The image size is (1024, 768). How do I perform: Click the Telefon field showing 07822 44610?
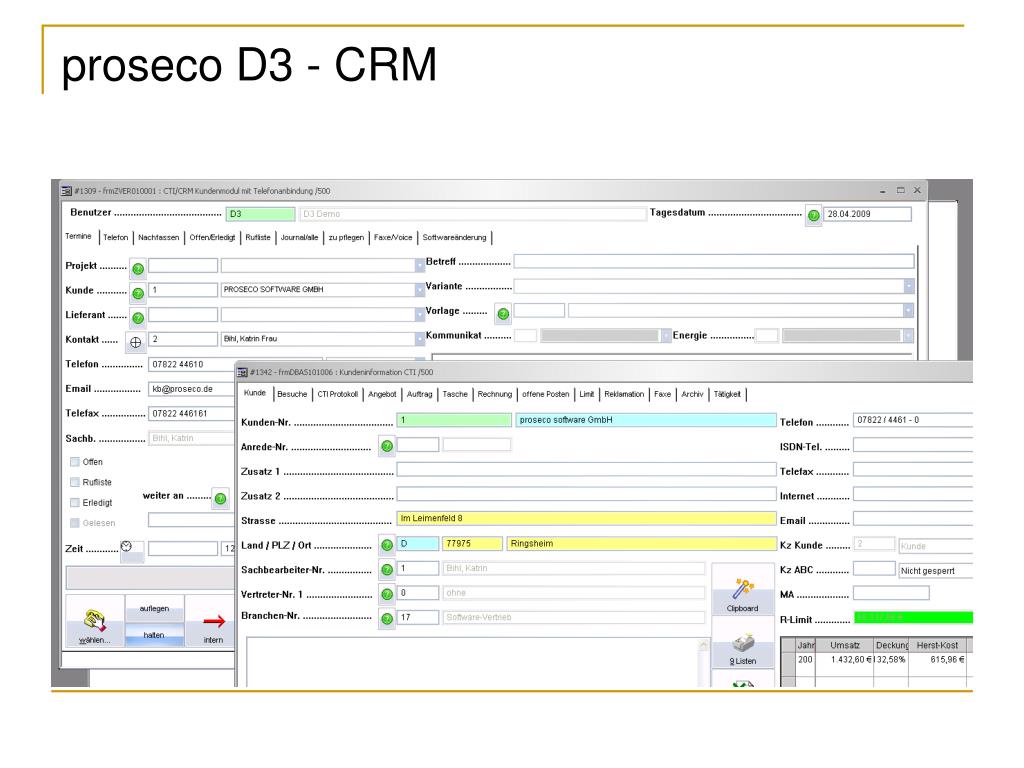tap(191, 364)
